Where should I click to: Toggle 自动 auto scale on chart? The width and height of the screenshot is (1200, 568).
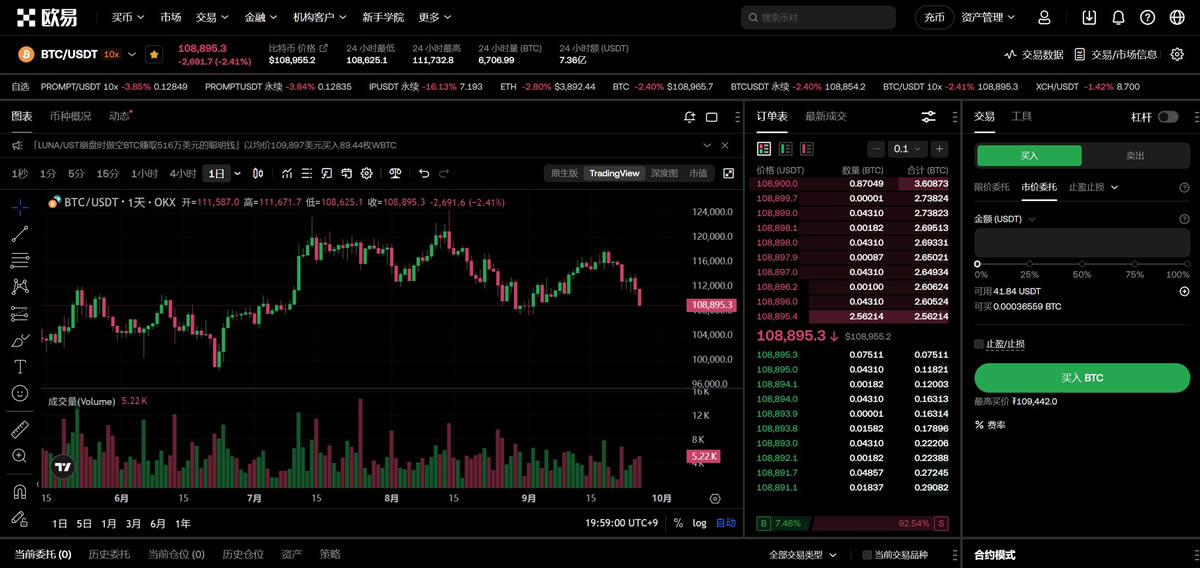(x=725, y=523)
